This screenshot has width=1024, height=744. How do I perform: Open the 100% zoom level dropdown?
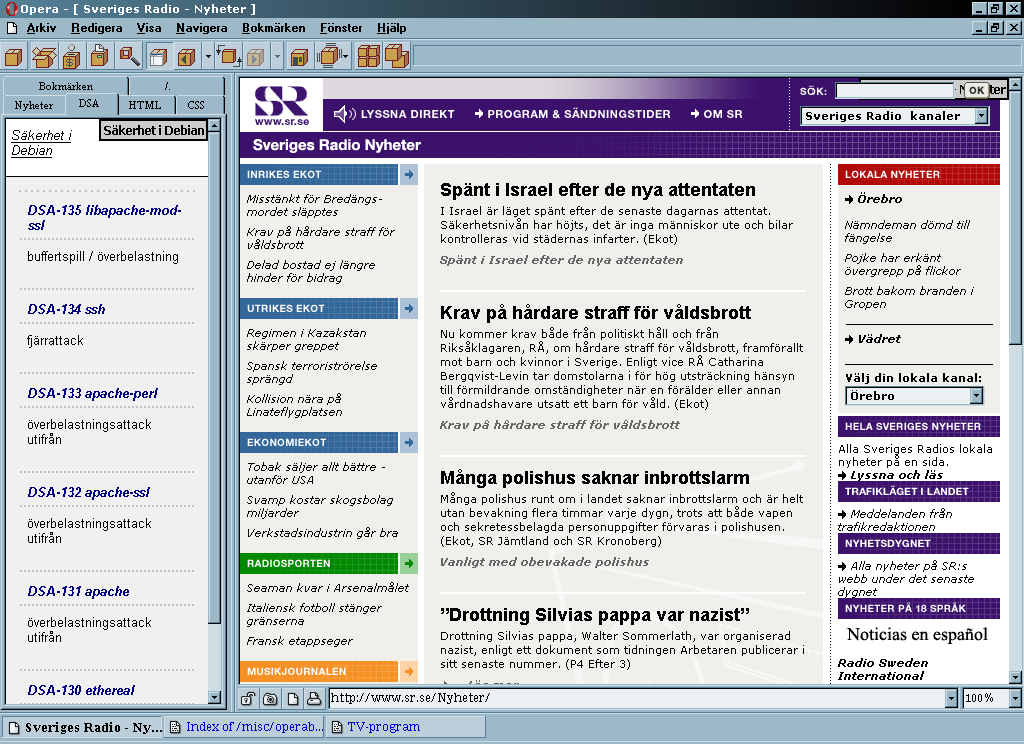coord(1014,698)
